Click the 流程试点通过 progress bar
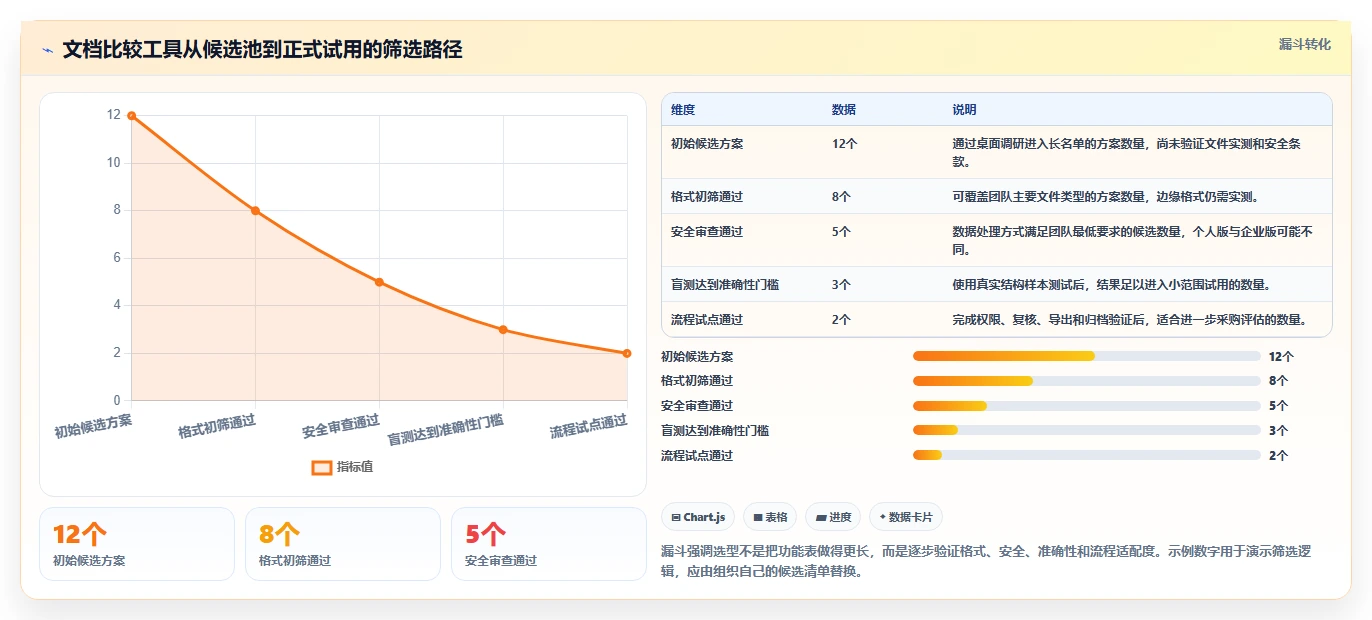Screen dimensions: 1372x620 (1087, 455)
